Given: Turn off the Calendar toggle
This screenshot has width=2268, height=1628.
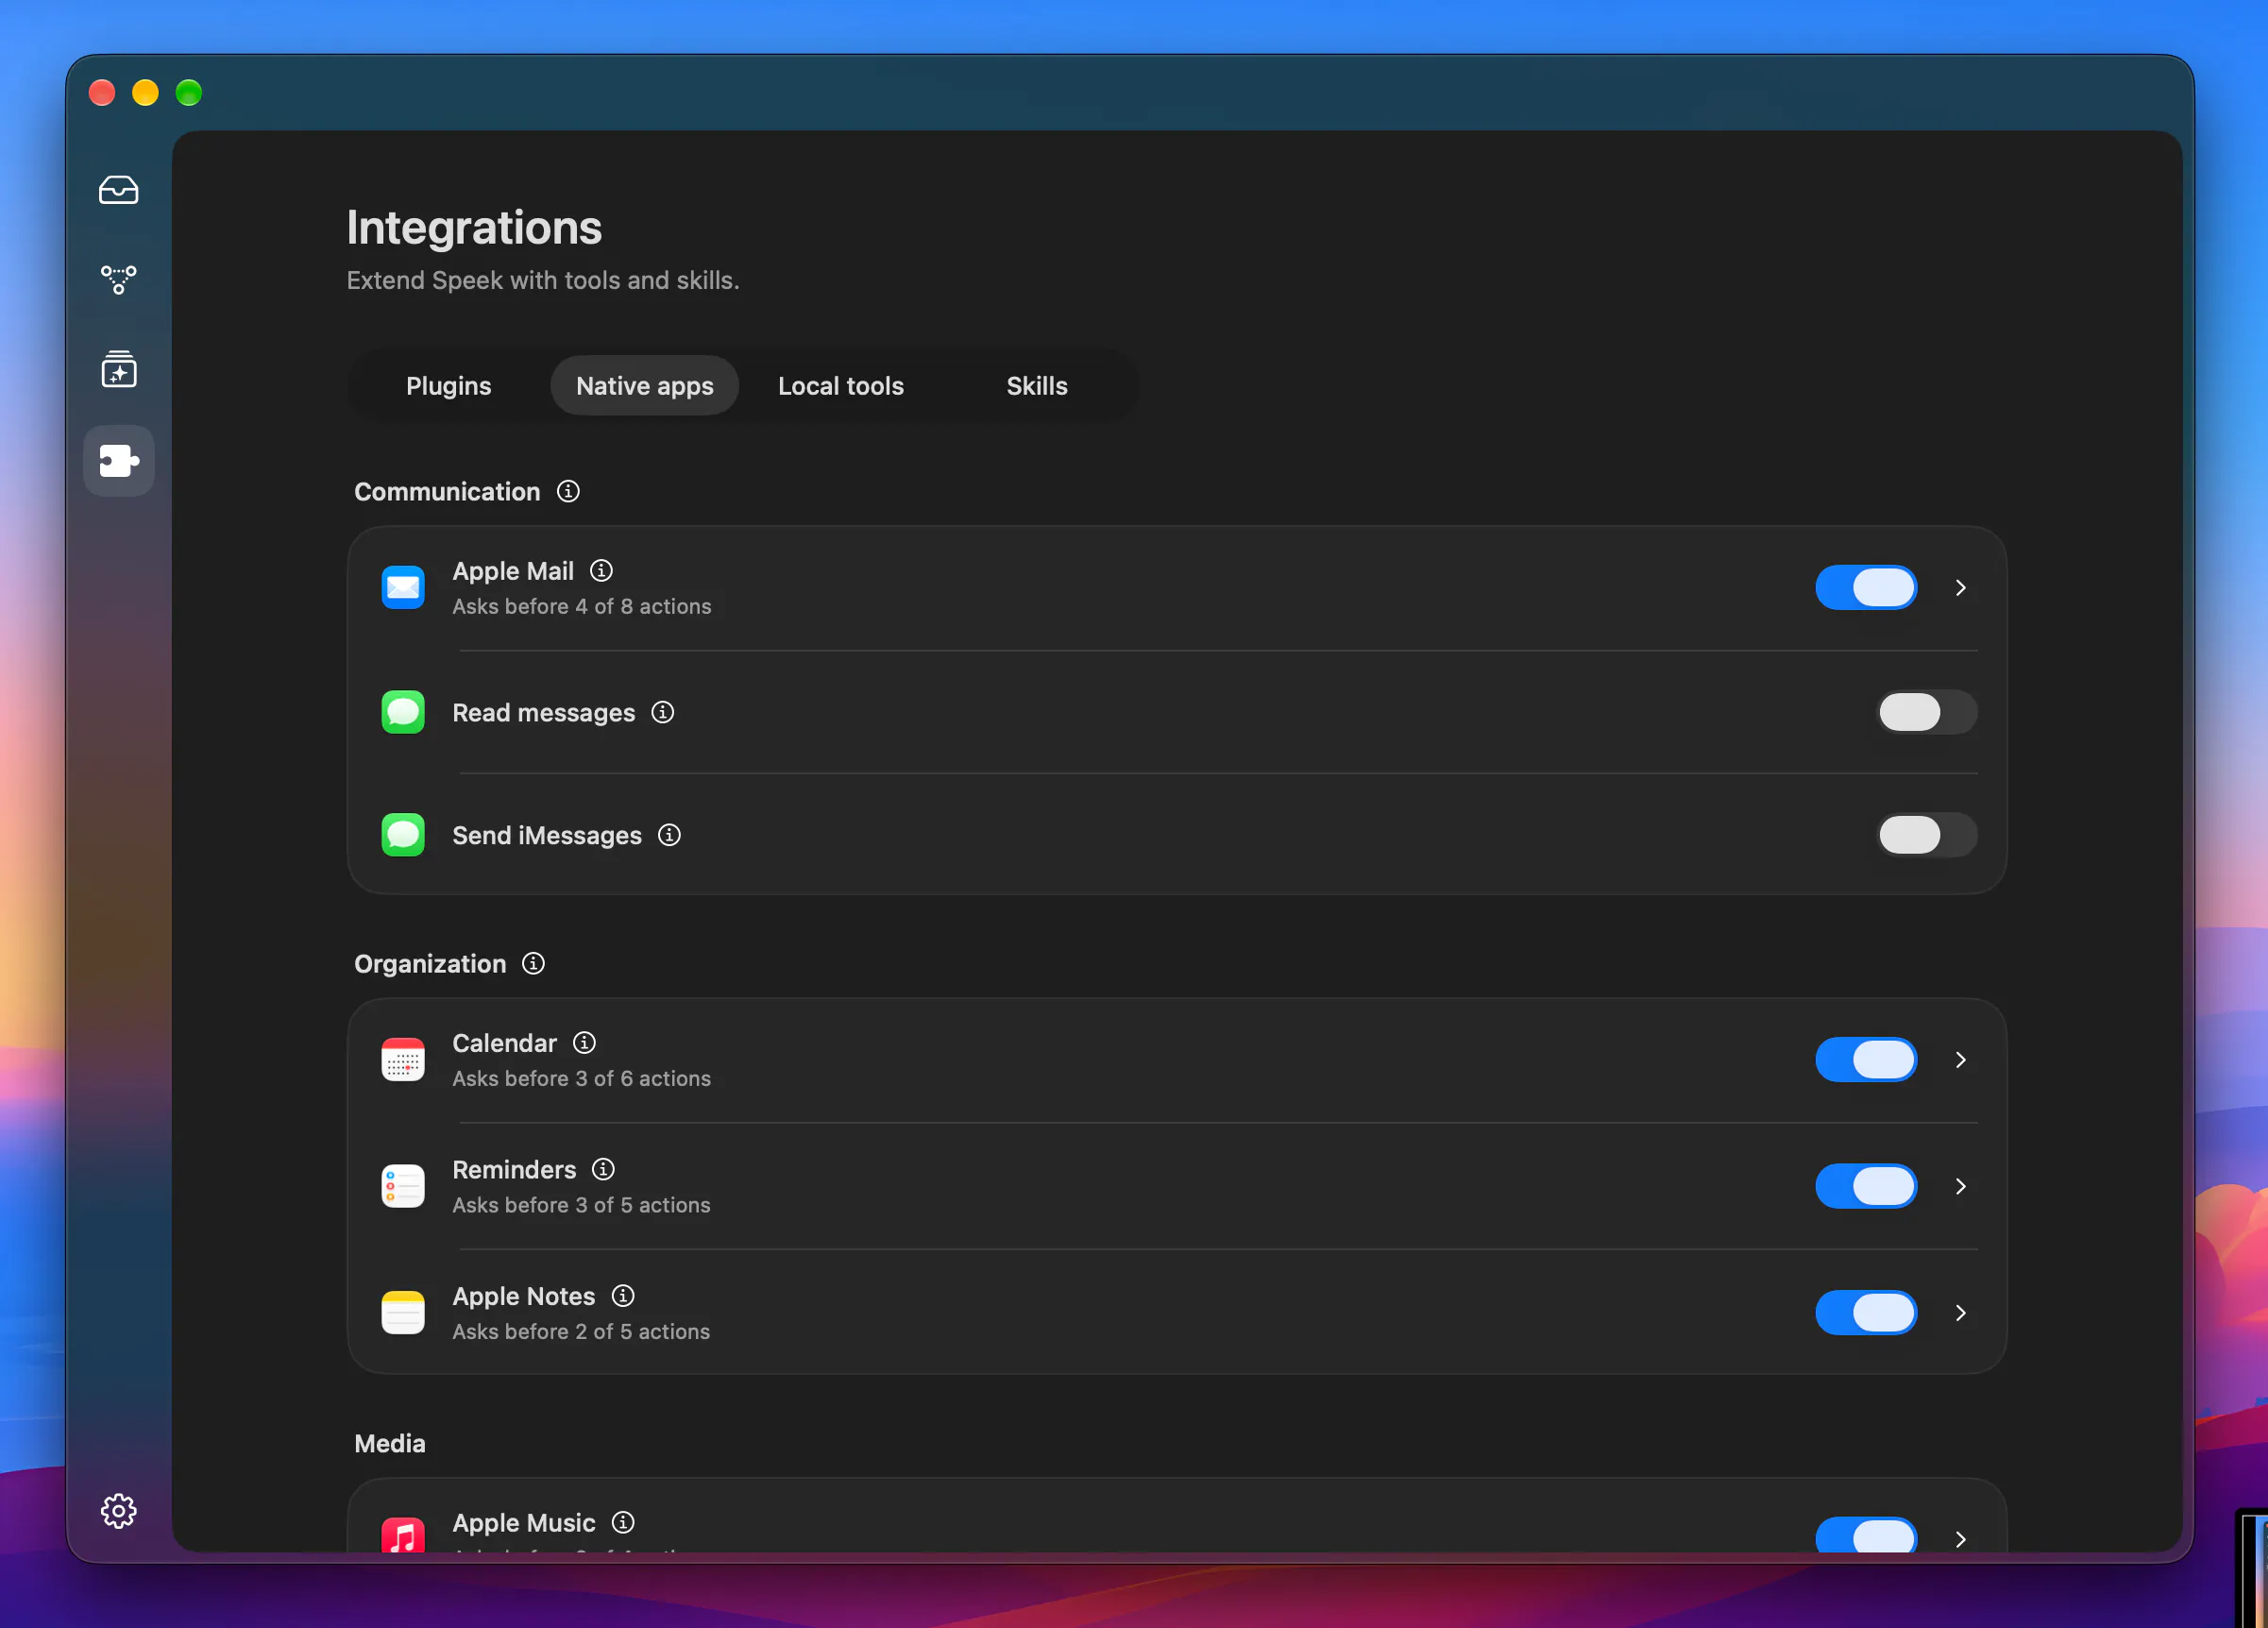Looking at the screenshot, I should click(1866, 1060).
